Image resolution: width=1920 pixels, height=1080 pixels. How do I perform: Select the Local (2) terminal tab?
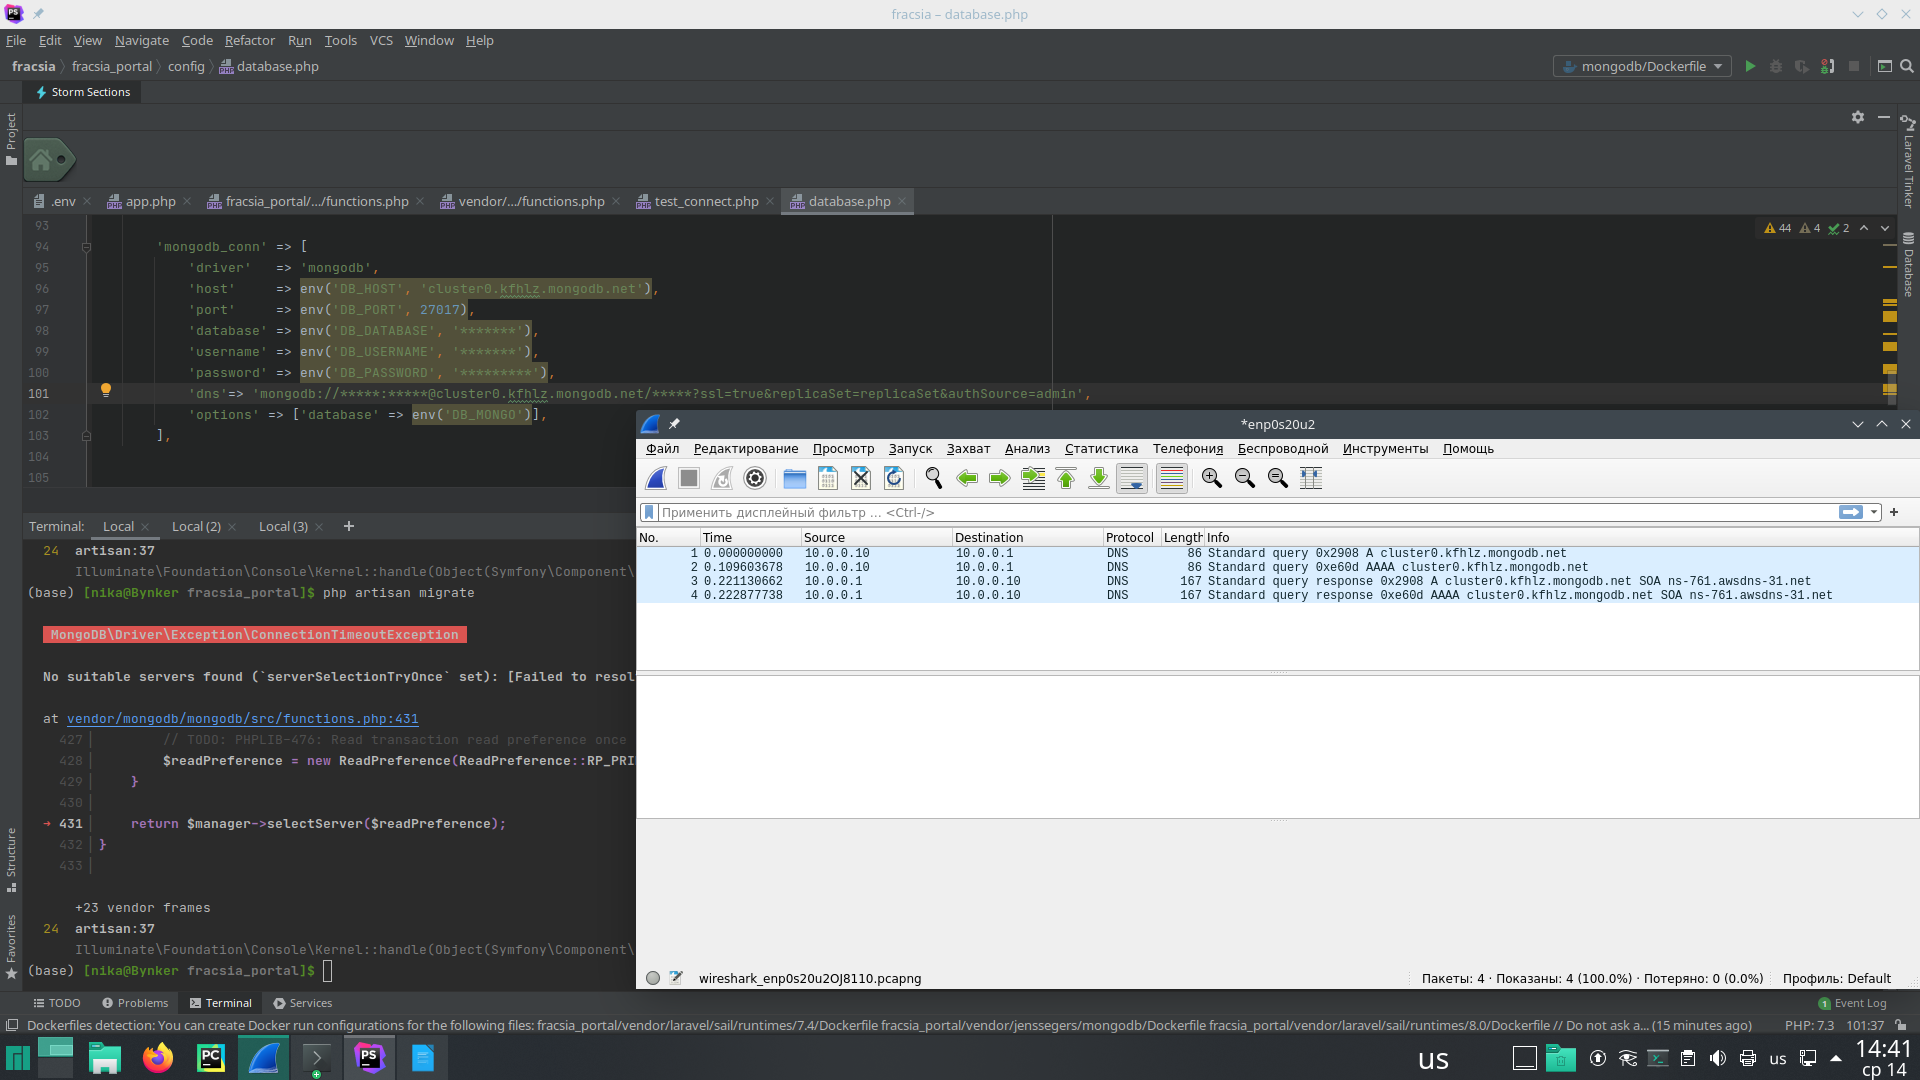click(x=196, y=527)
